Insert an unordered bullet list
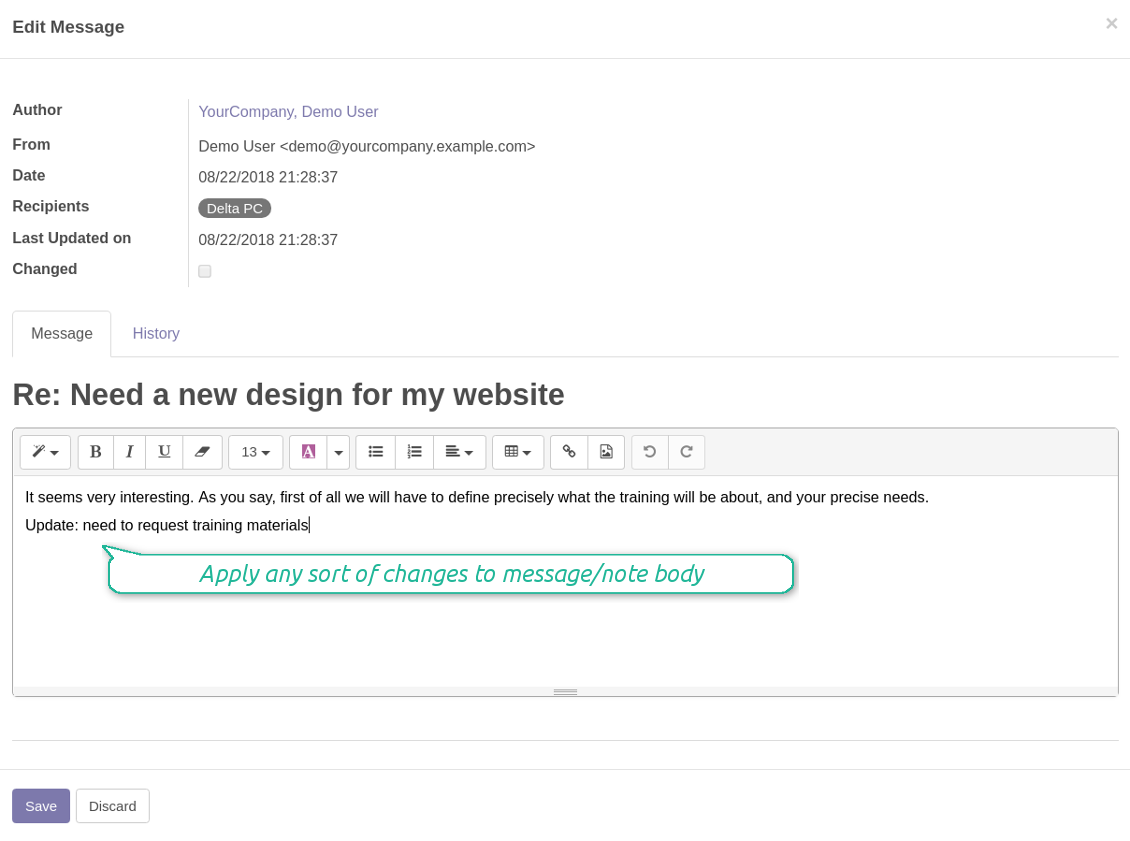The width and height of the screenshot is (1130, 841). click(375, 452)
